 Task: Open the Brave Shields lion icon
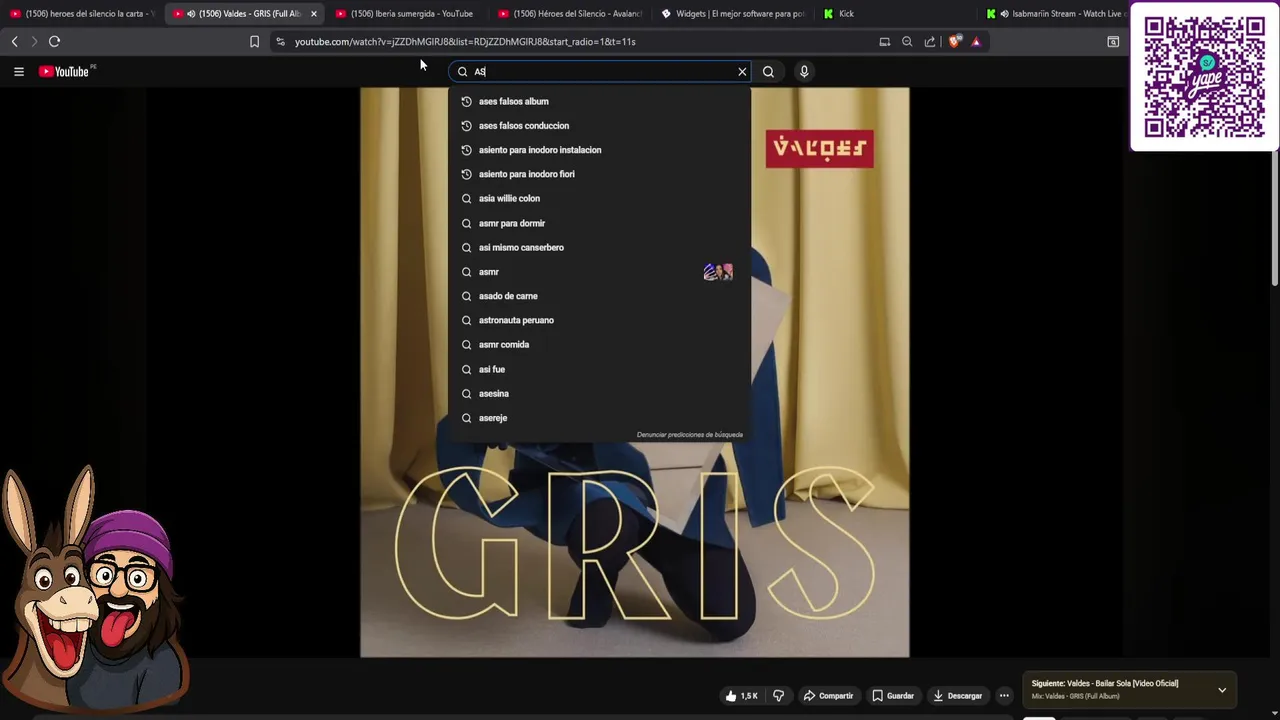[954, 41]
